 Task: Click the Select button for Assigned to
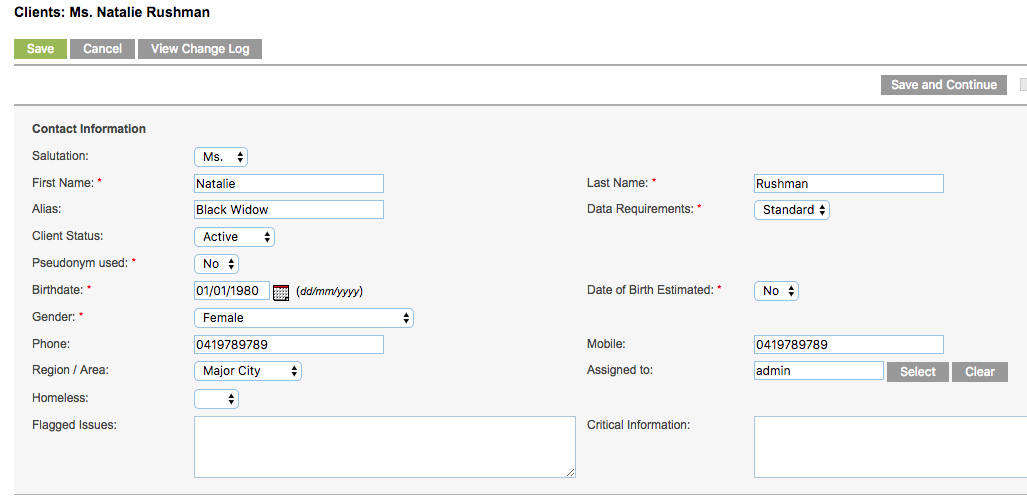point(918,372)
